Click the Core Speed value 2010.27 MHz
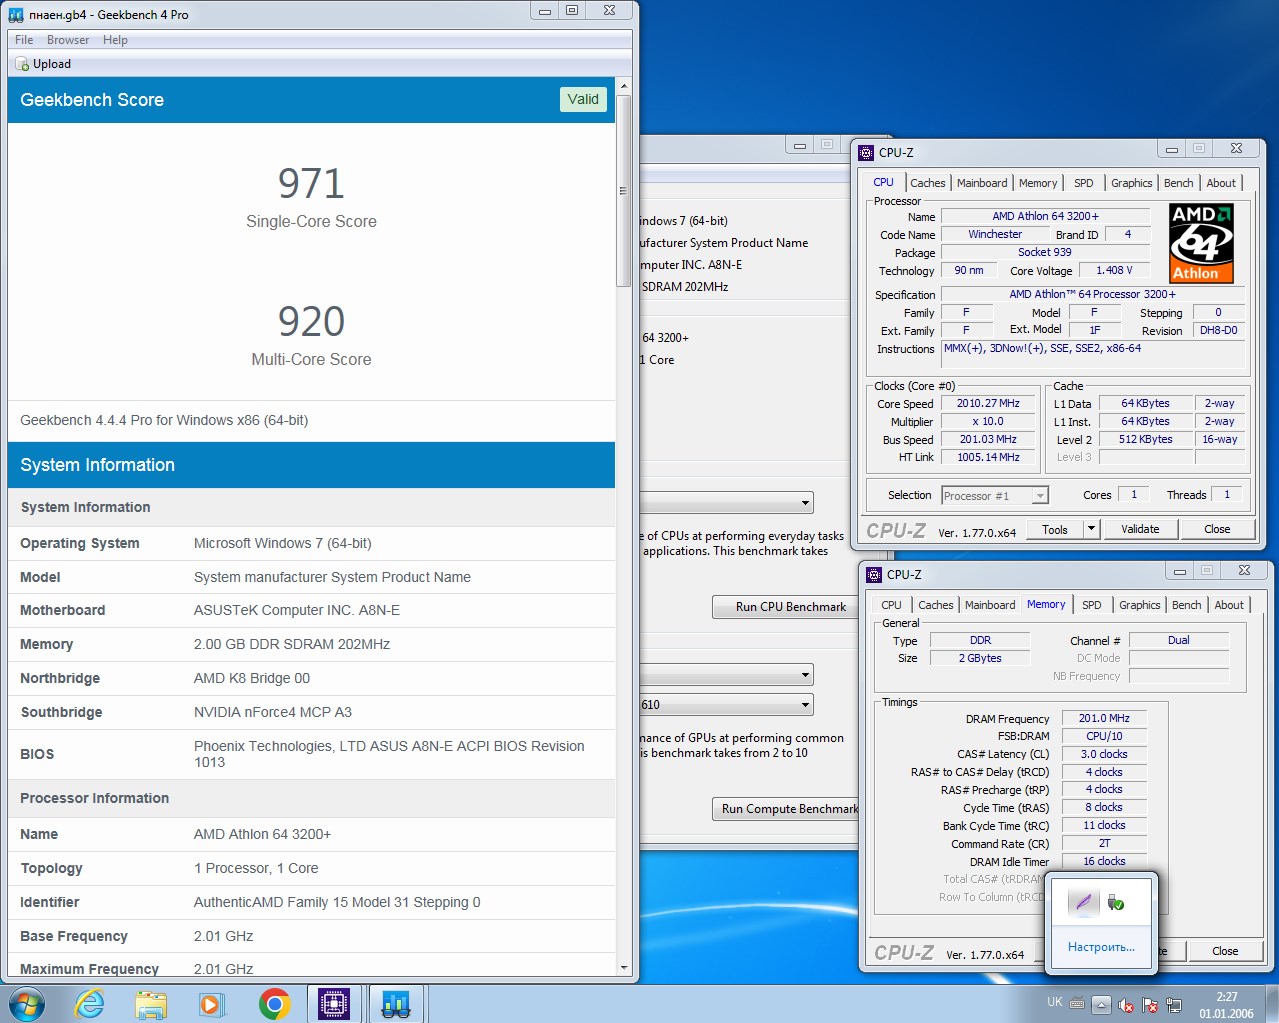 click(x=988, y=404)
